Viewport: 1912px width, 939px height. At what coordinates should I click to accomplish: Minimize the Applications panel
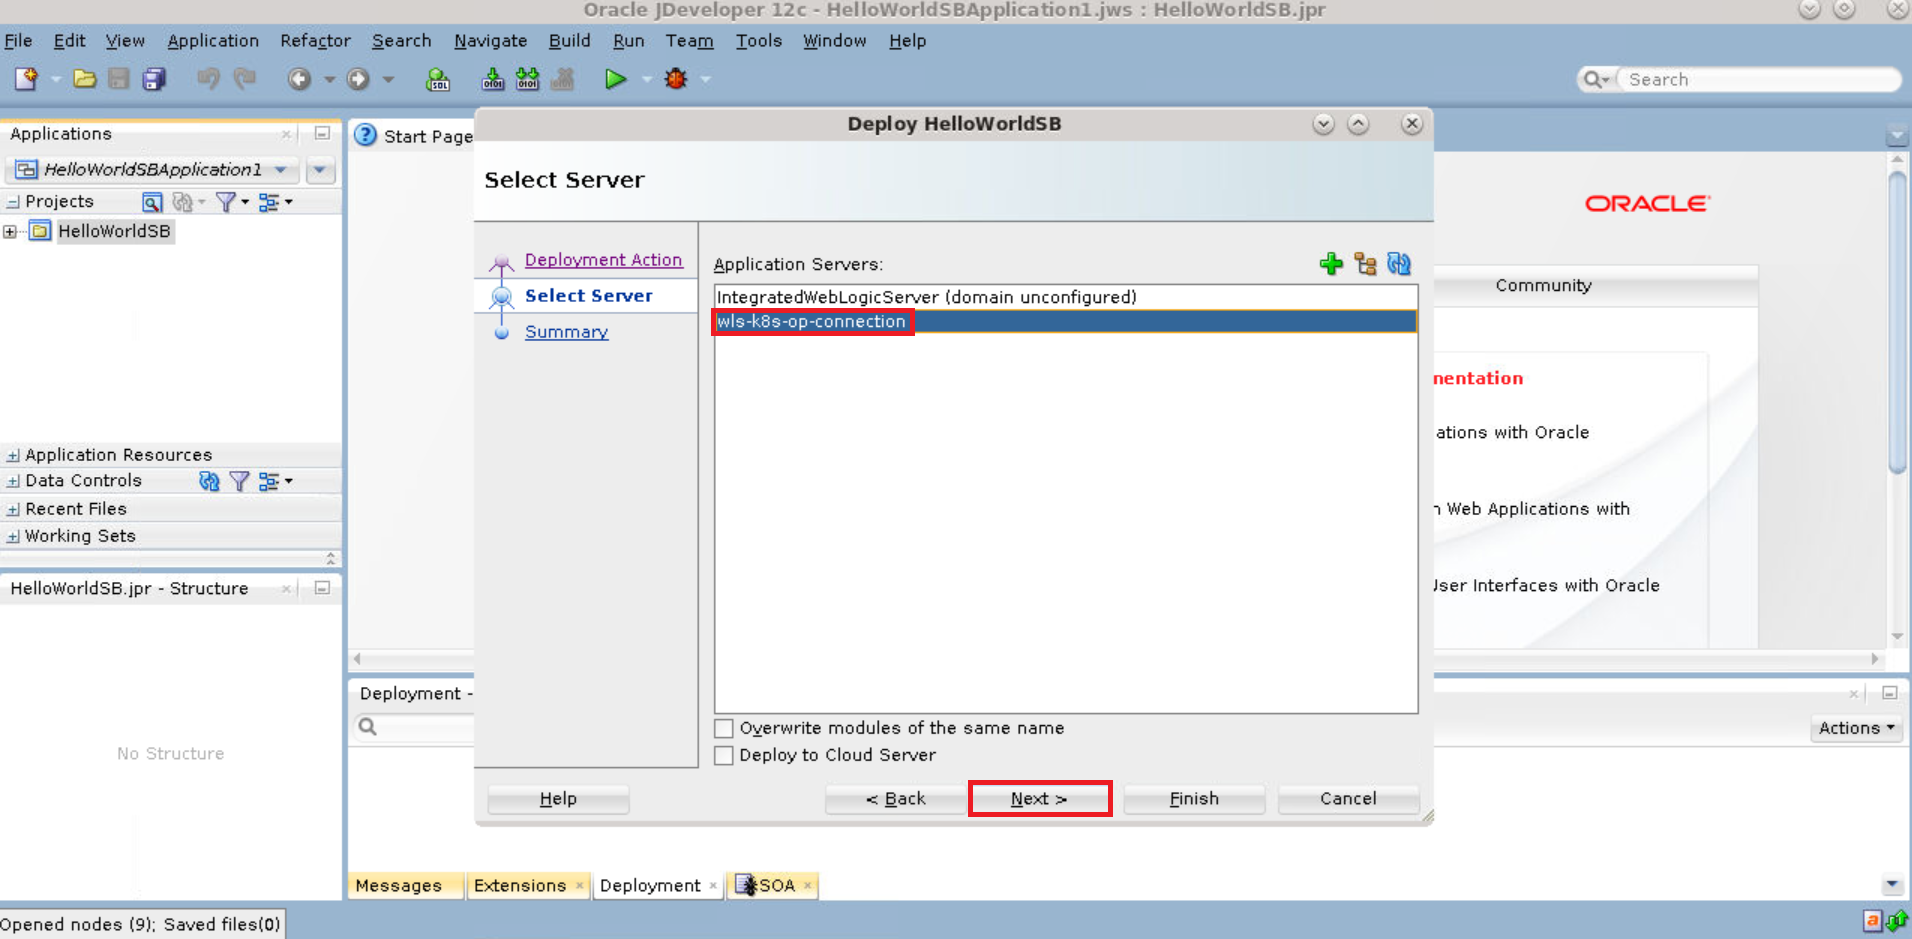pos(322,133)
